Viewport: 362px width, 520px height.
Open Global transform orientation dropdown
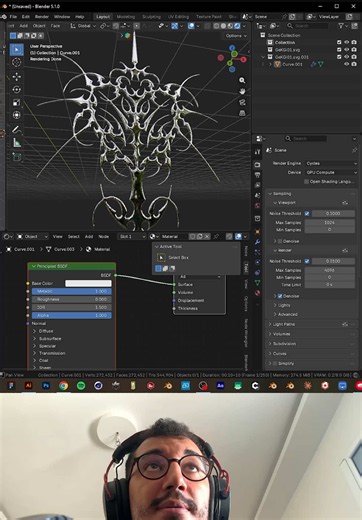[83, 26]
